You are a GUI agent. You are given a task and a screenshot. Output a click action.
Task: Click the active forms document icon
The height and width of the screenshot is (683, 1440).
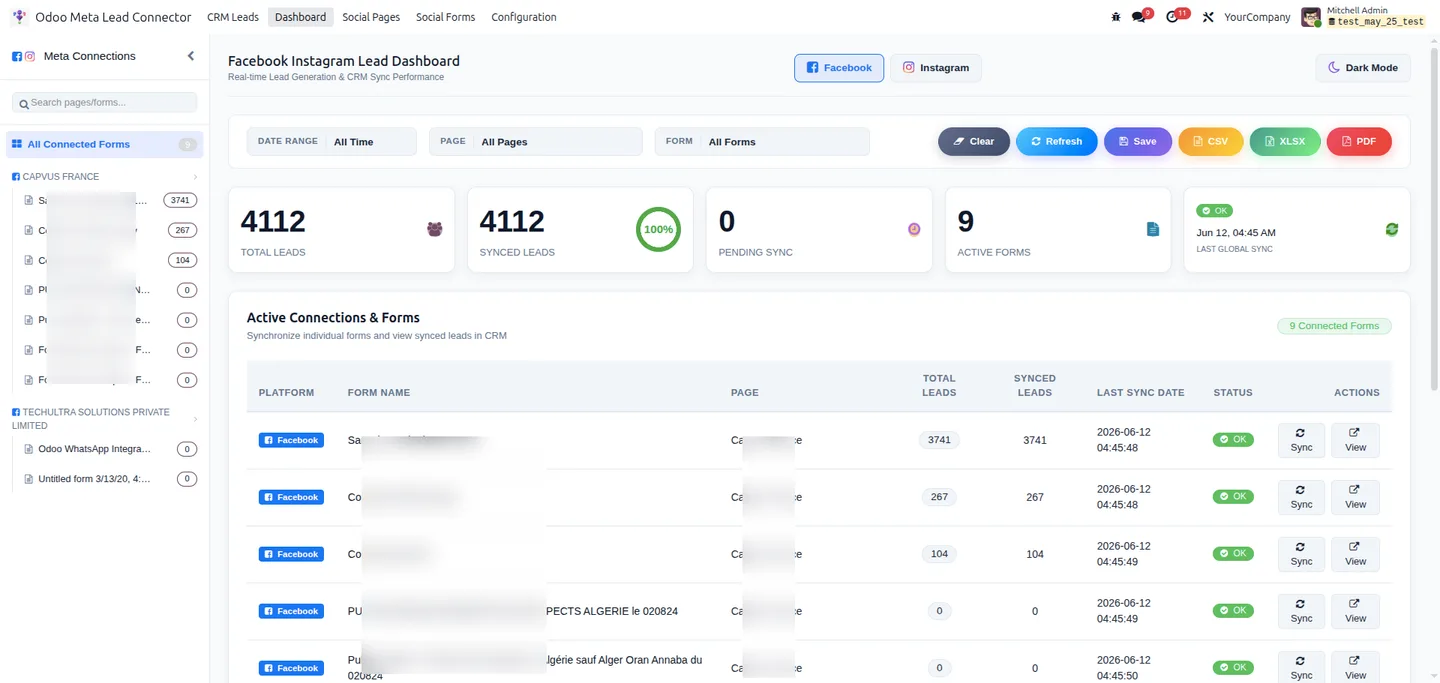[1152, 229]
